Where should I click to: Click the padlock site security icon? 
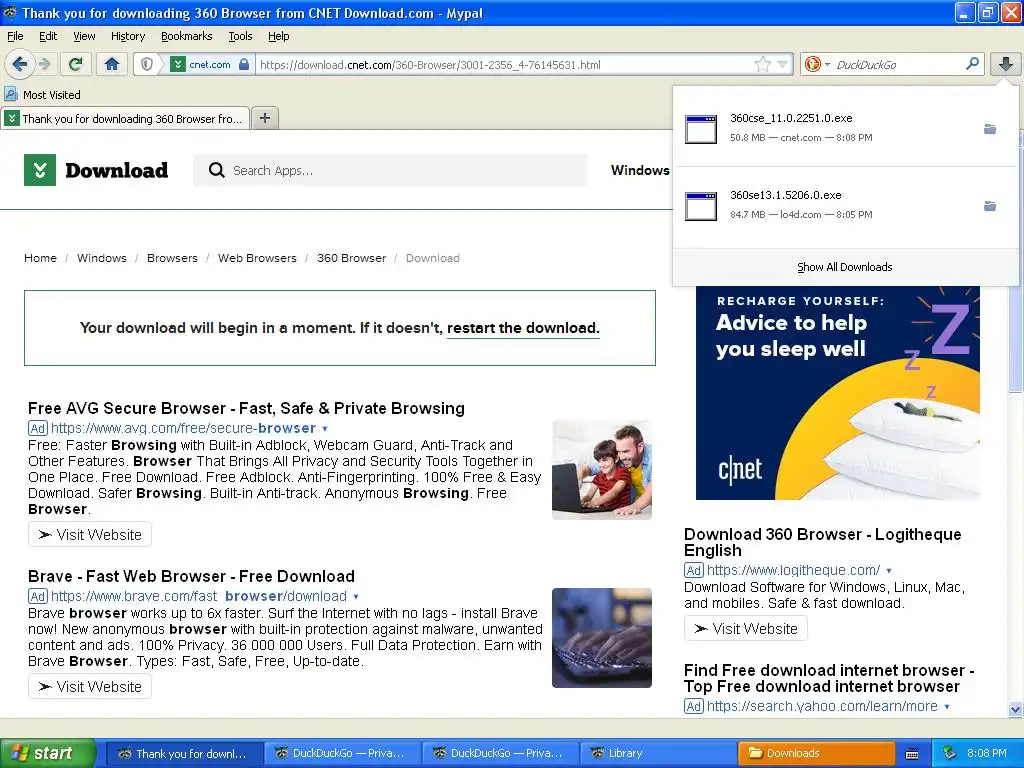[244, 64]
